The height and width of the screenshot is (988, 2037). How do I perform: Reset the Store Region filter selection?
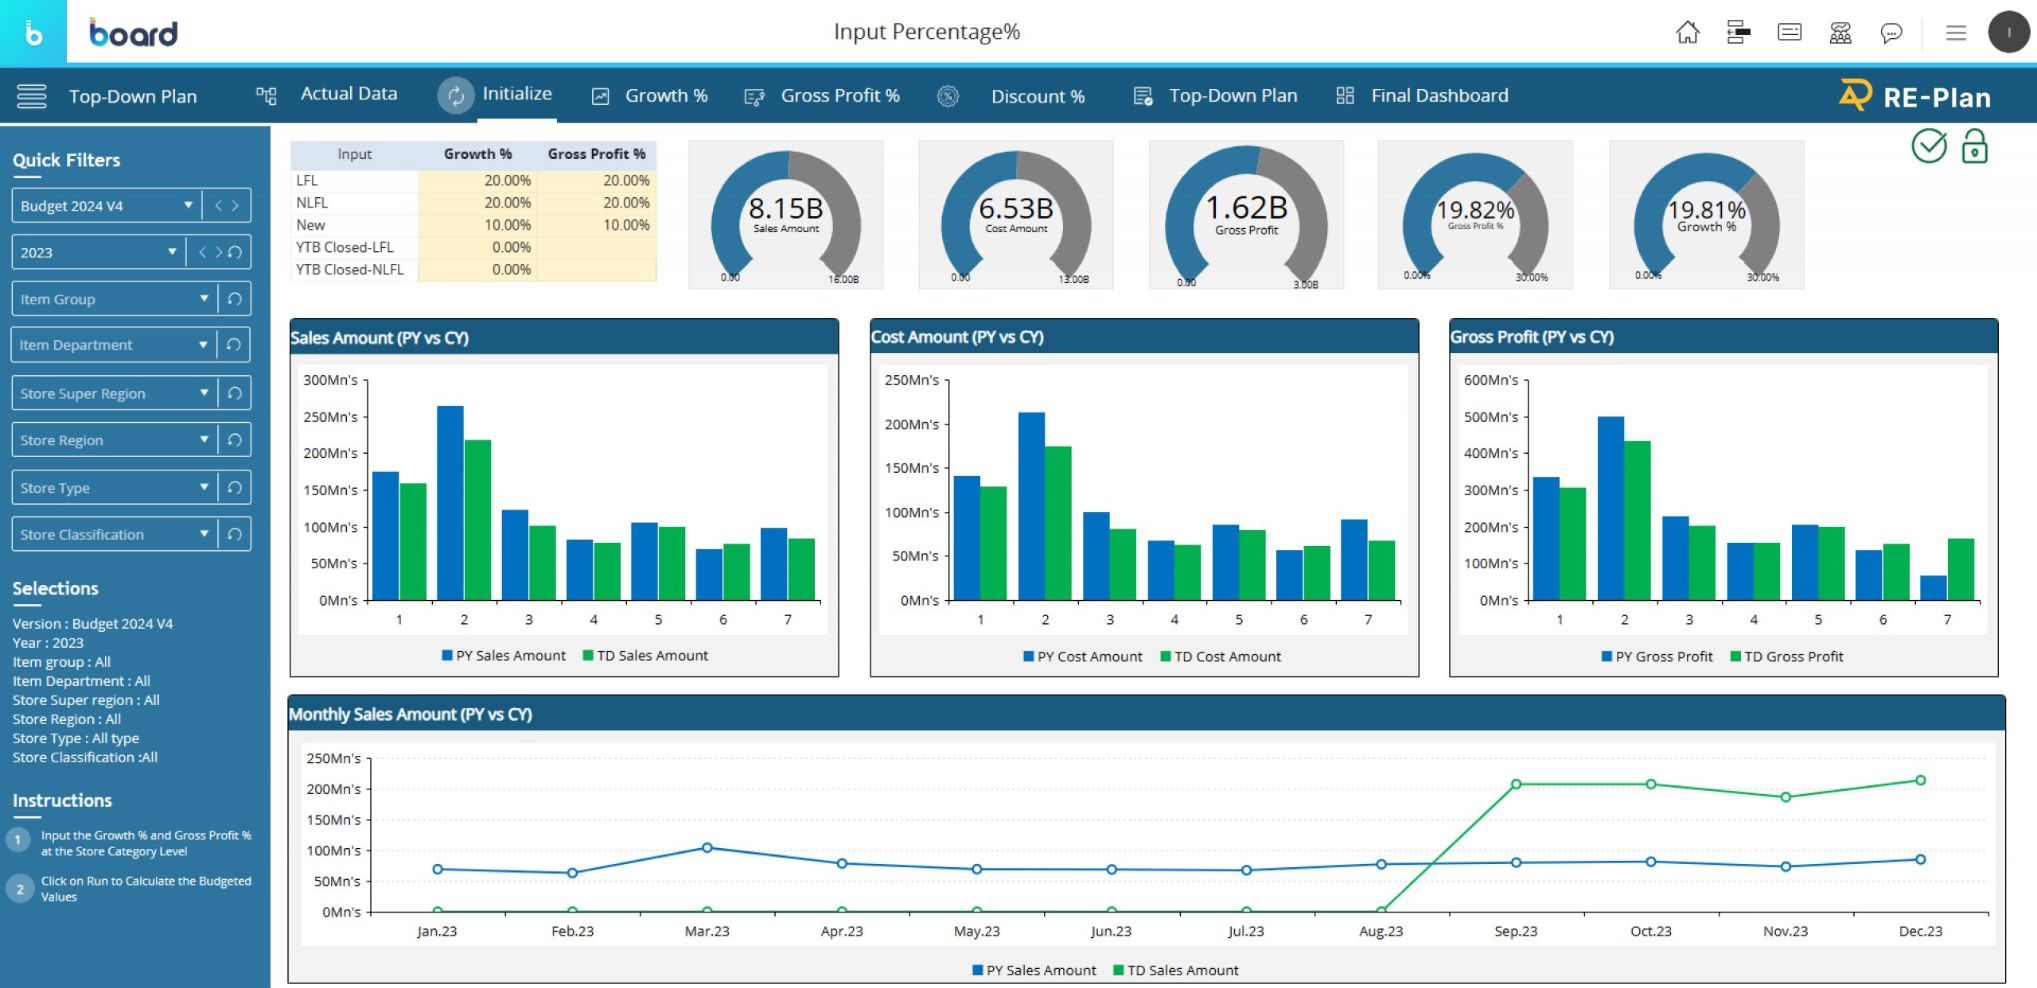234,440
